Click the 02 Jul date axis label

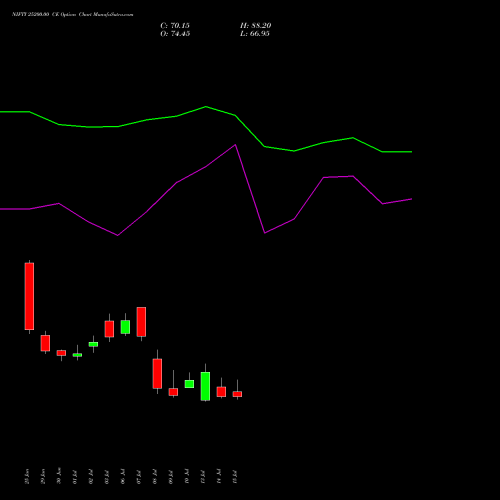(x=91, y=477)
